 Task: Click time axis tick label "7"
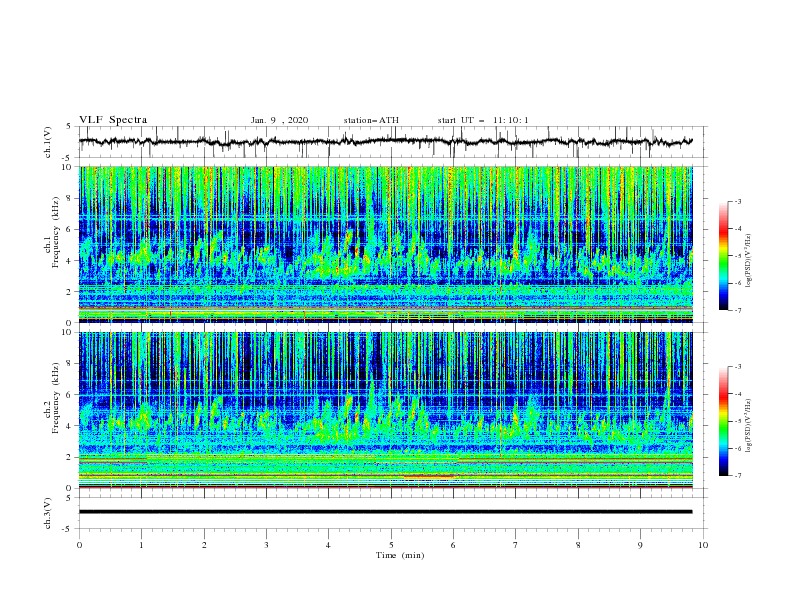pyautogui.click(x=516, y=545)
